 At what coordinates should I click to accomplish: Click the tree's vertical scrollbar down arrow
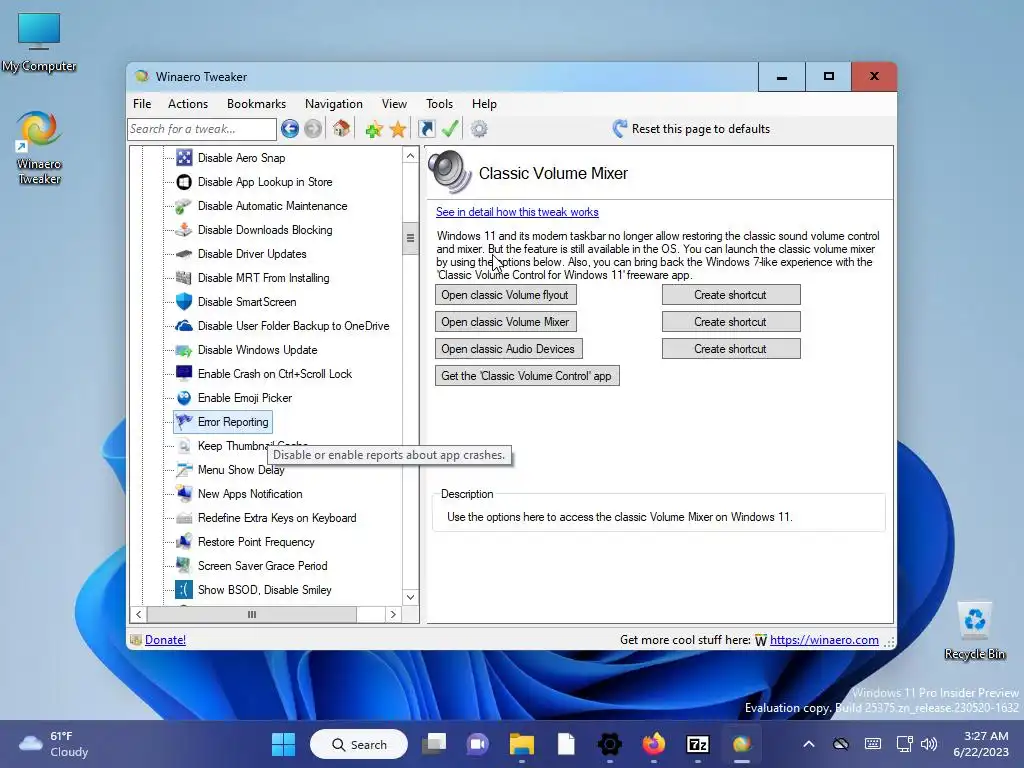pos(410,597)
